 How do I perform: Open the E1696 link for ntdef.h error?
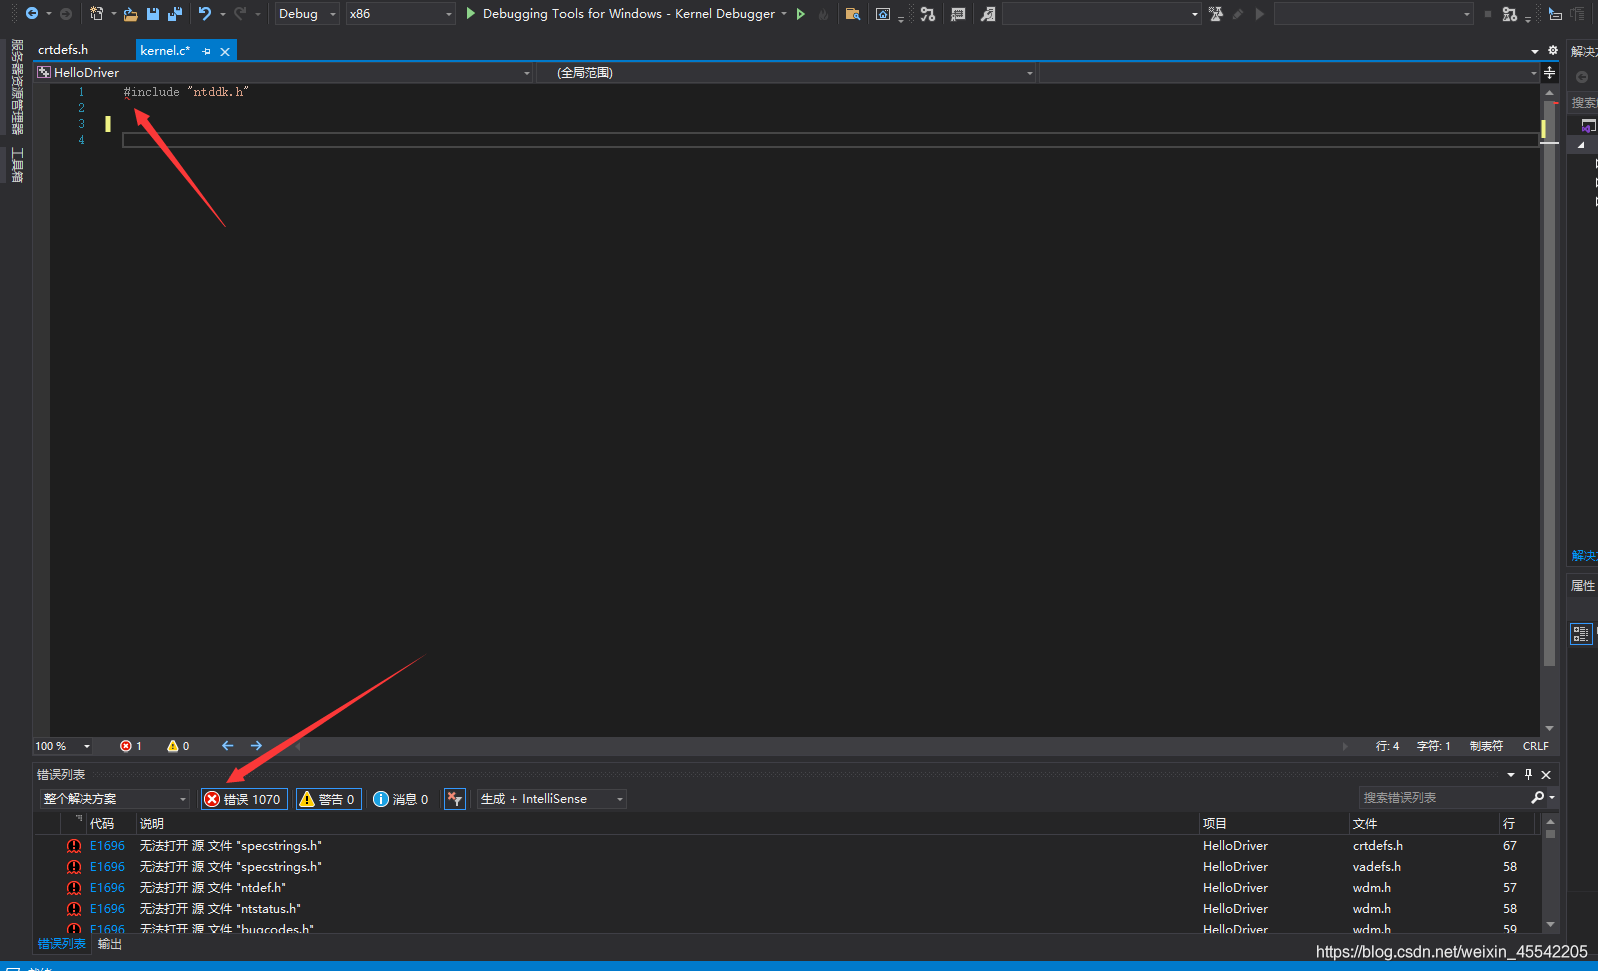click(107, 888)
